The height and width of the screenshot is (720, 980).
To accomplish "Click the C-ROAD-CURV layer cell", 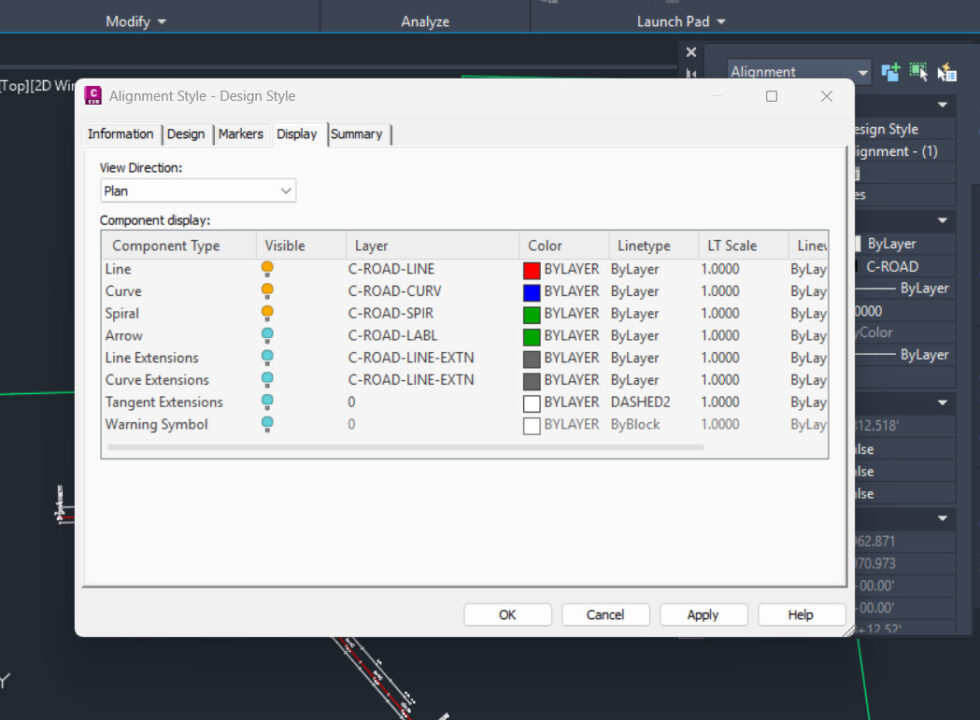I will (x=394, y=291).
